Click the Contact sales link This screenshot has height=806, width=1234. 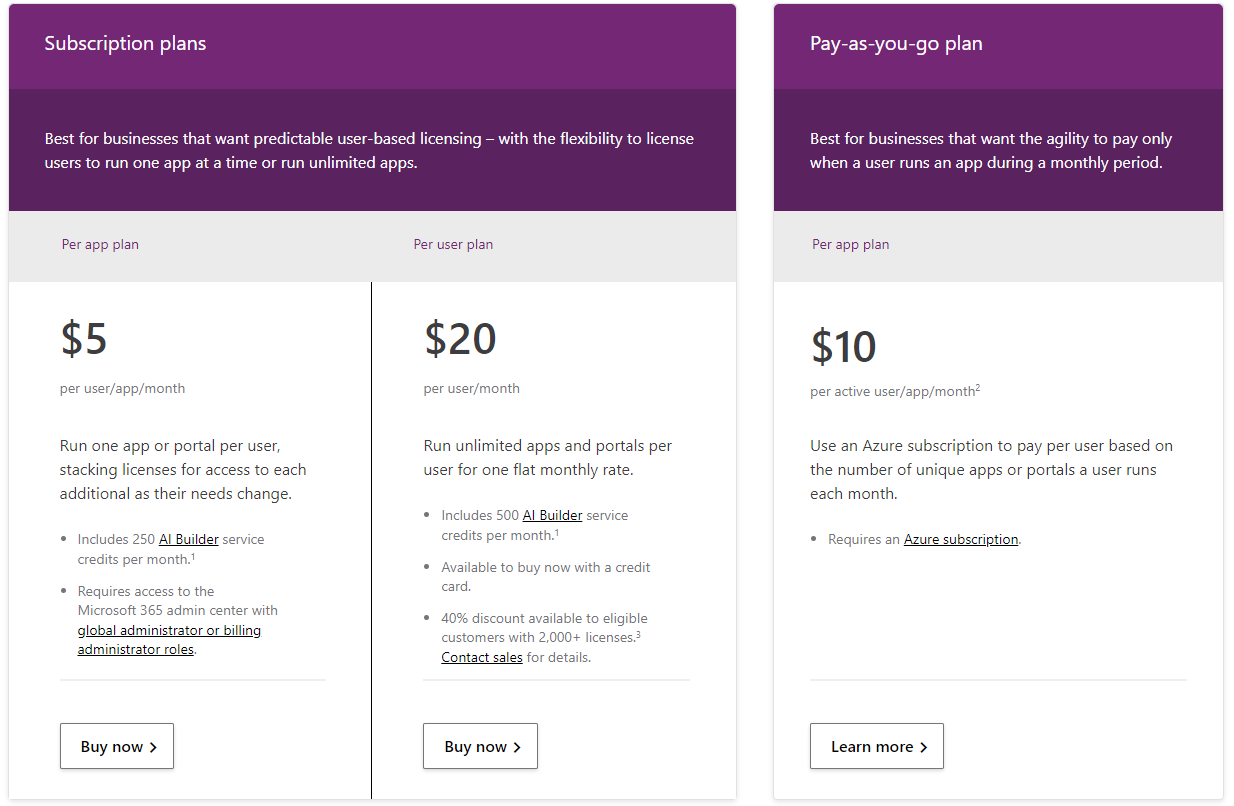[x=482, y=657]
